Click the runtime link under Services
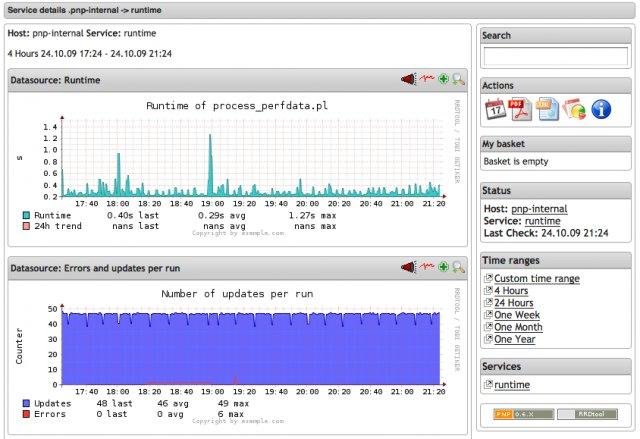The height and width of the screenshot is (439, 640). (512, 384)
